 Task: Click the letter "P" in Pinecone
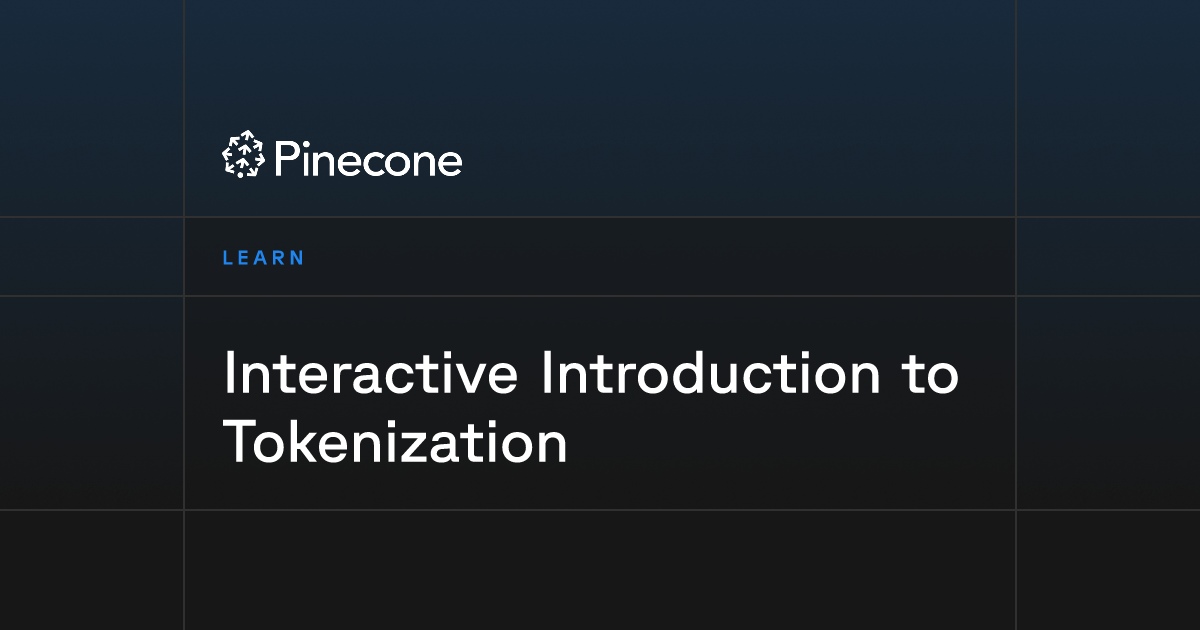(286, 159)
